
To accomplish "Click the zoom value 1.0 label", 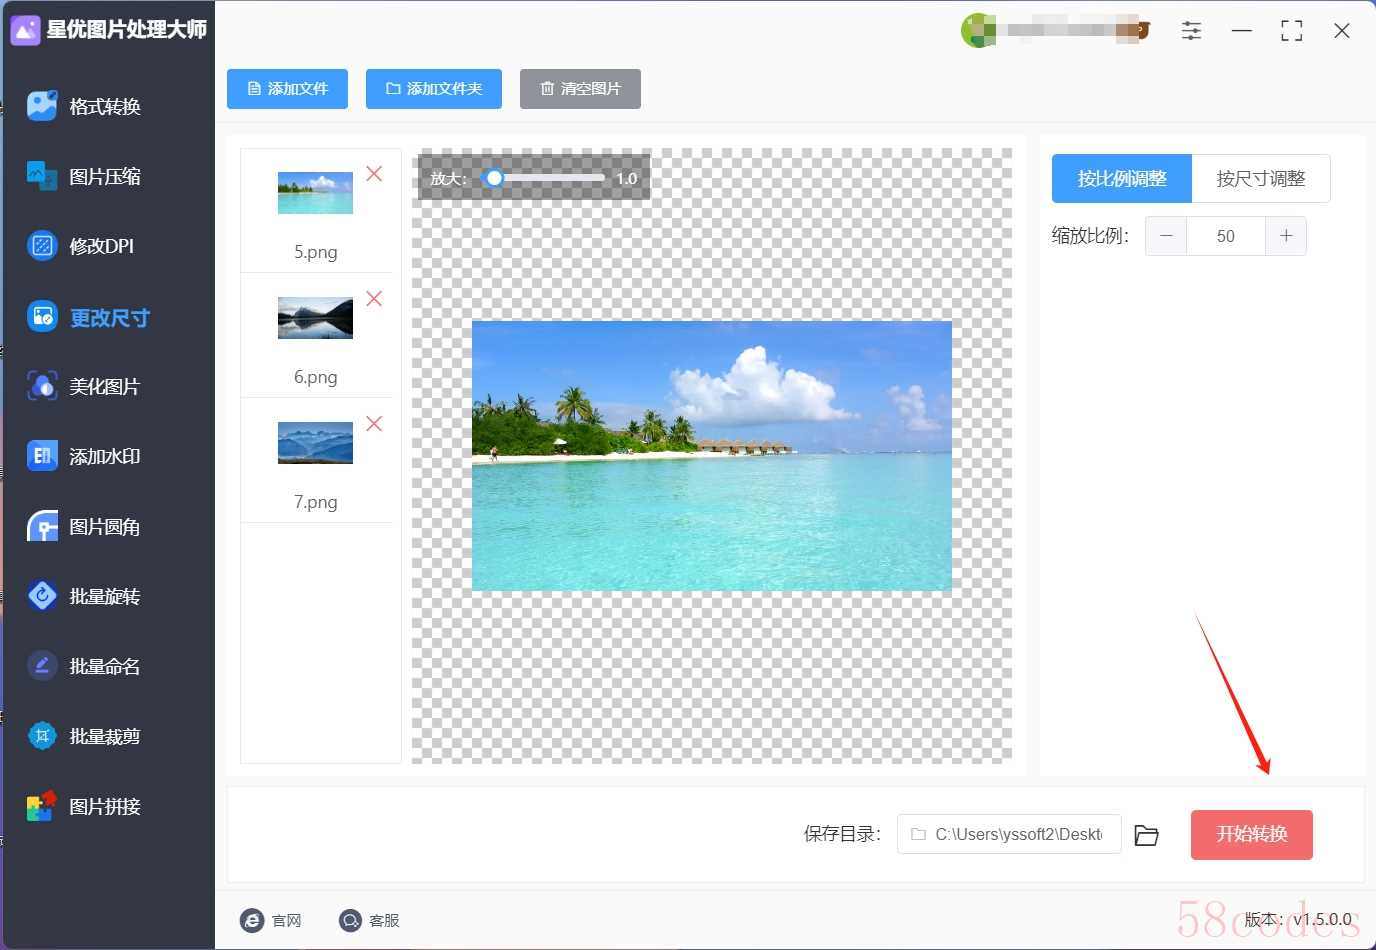I will [627, 179].
